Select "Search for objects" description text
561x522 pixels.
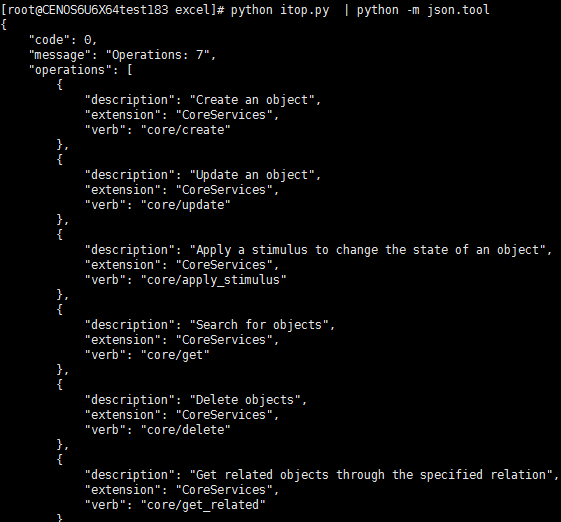(259, 325)
